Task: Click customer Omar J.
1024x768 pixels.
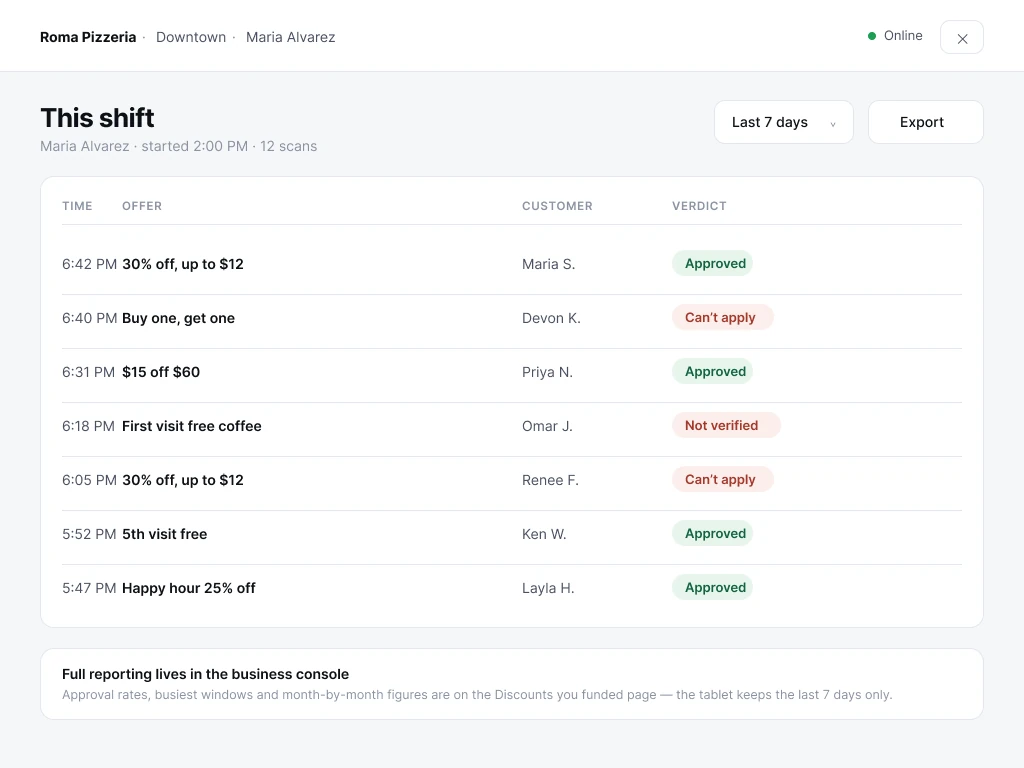Action: (x=547, y=426)
